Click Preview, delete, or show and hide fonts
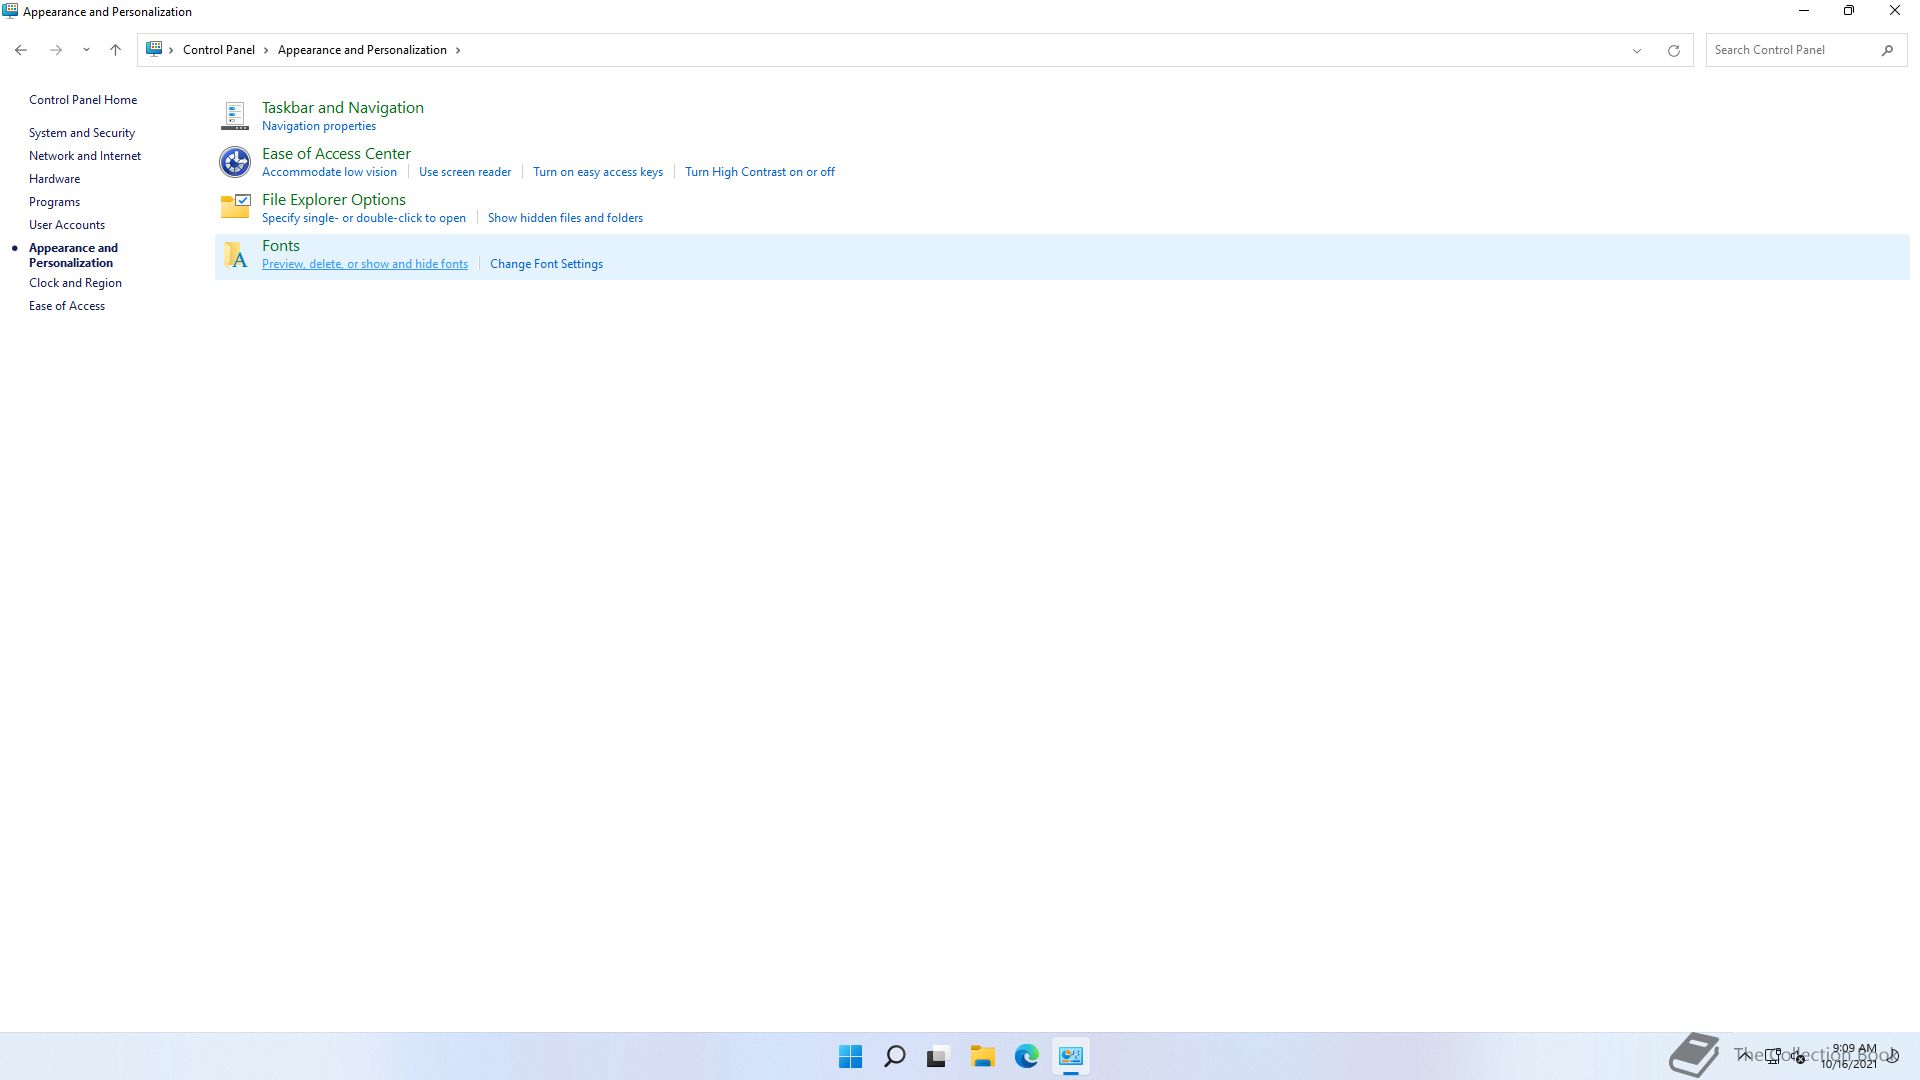The image size is (1920, 1080). pyautogui.click(x=365, y=264)
